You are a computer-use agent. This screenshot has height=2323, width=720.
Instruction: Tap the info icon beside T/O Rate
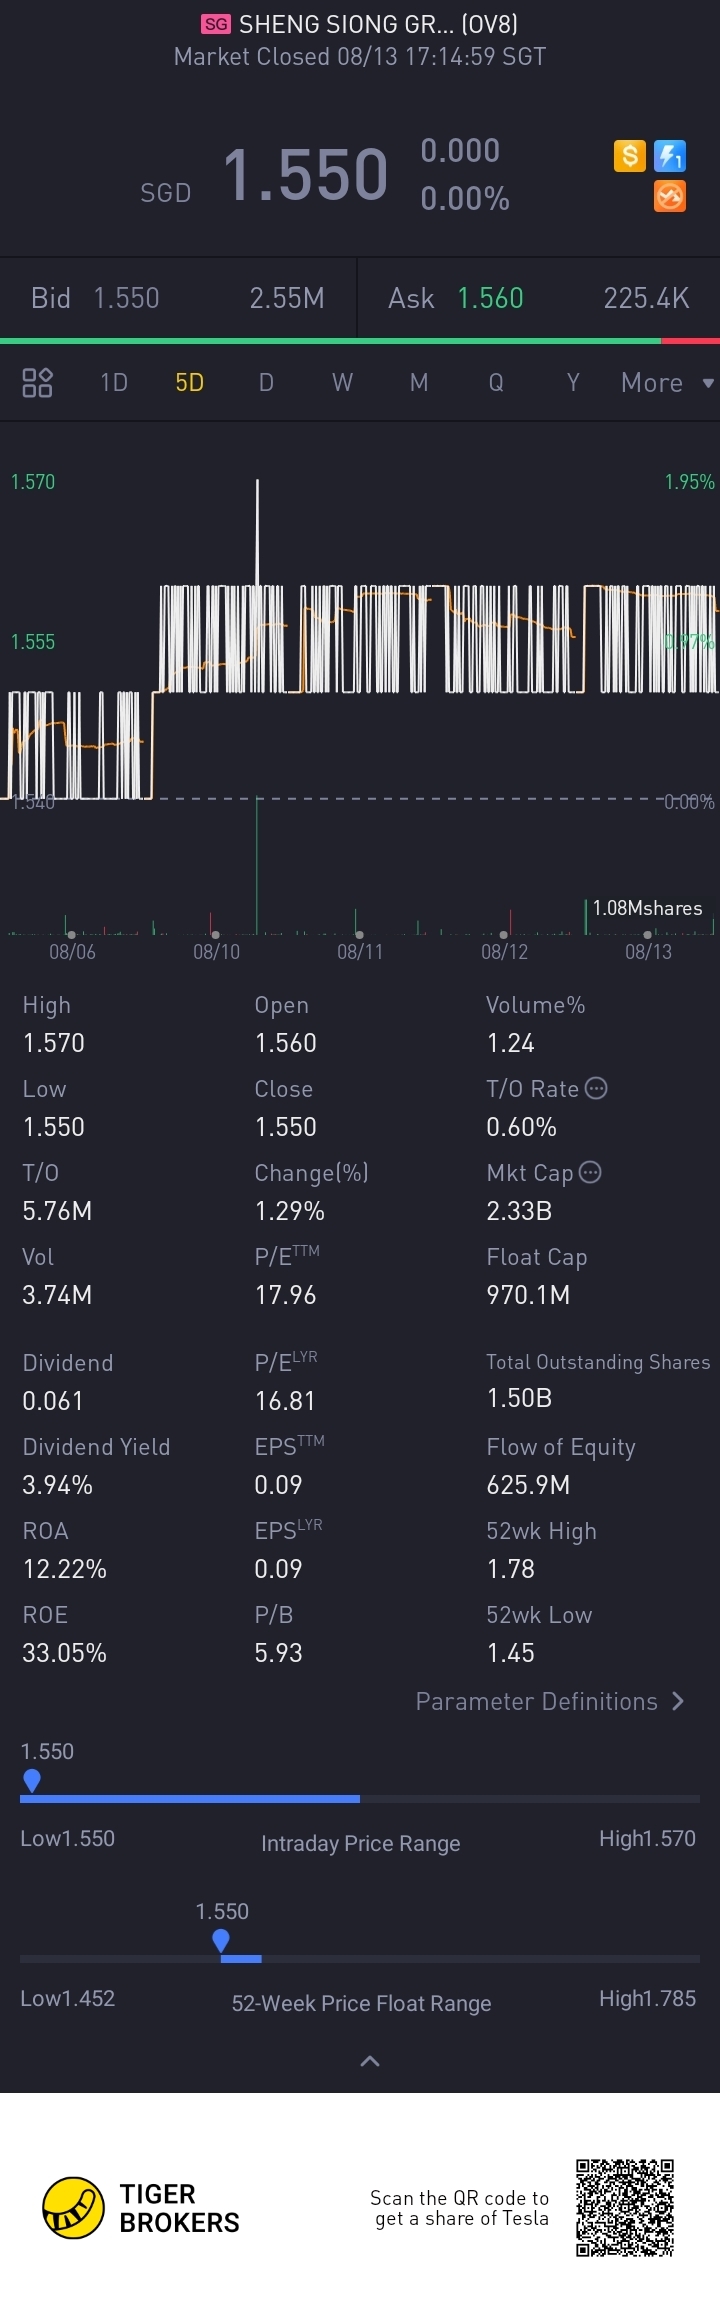point(596,1088)
